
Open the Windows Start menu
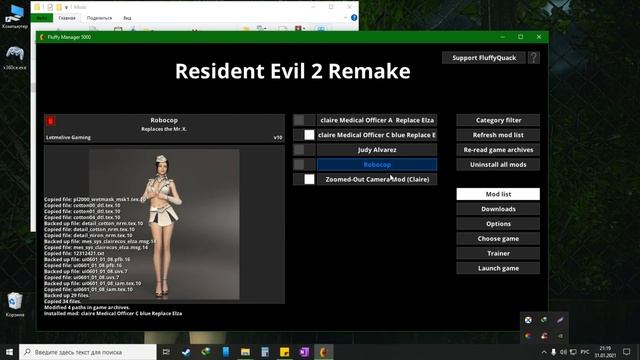click(x=9, y=352)
